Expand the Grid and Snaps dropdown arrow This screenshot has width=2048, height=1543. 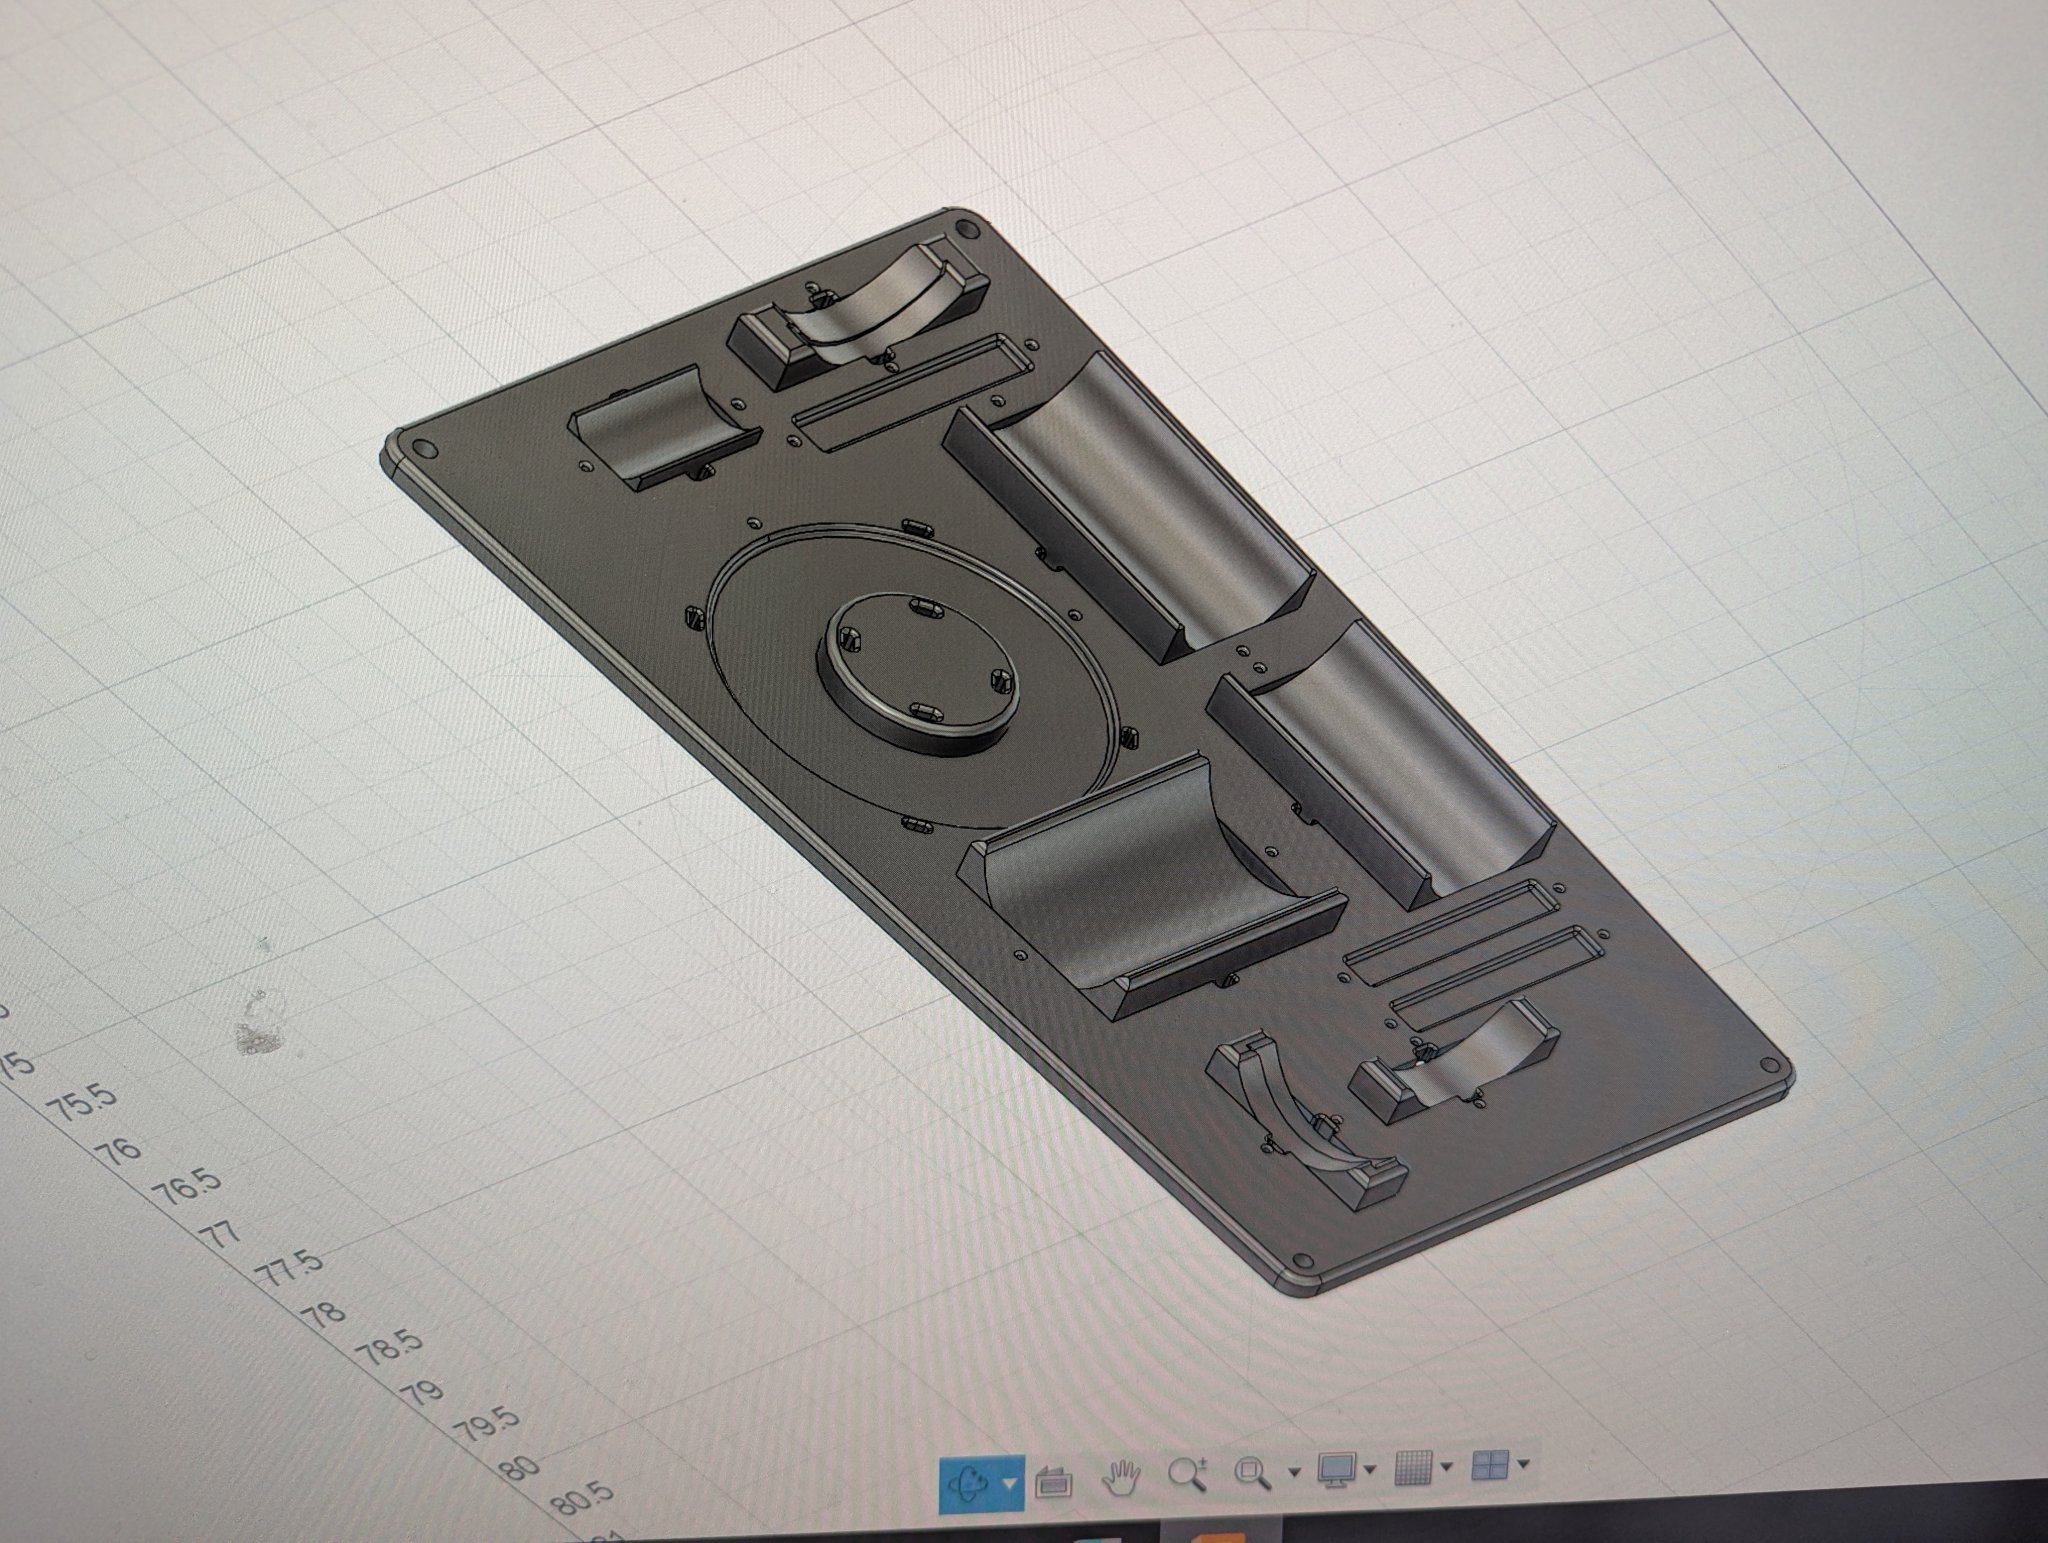[1446, 1468]
